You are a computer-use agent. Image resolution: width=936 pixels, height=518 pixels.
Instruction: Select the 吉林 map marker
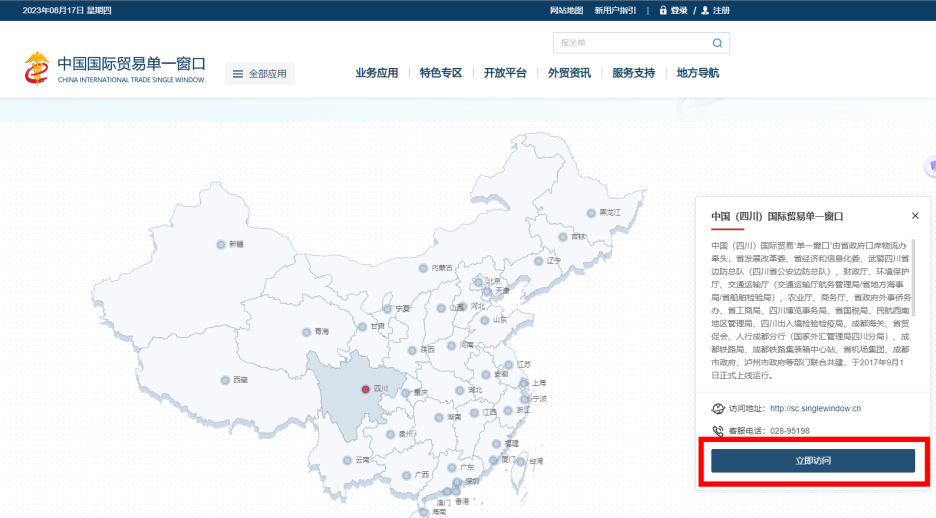562,237
